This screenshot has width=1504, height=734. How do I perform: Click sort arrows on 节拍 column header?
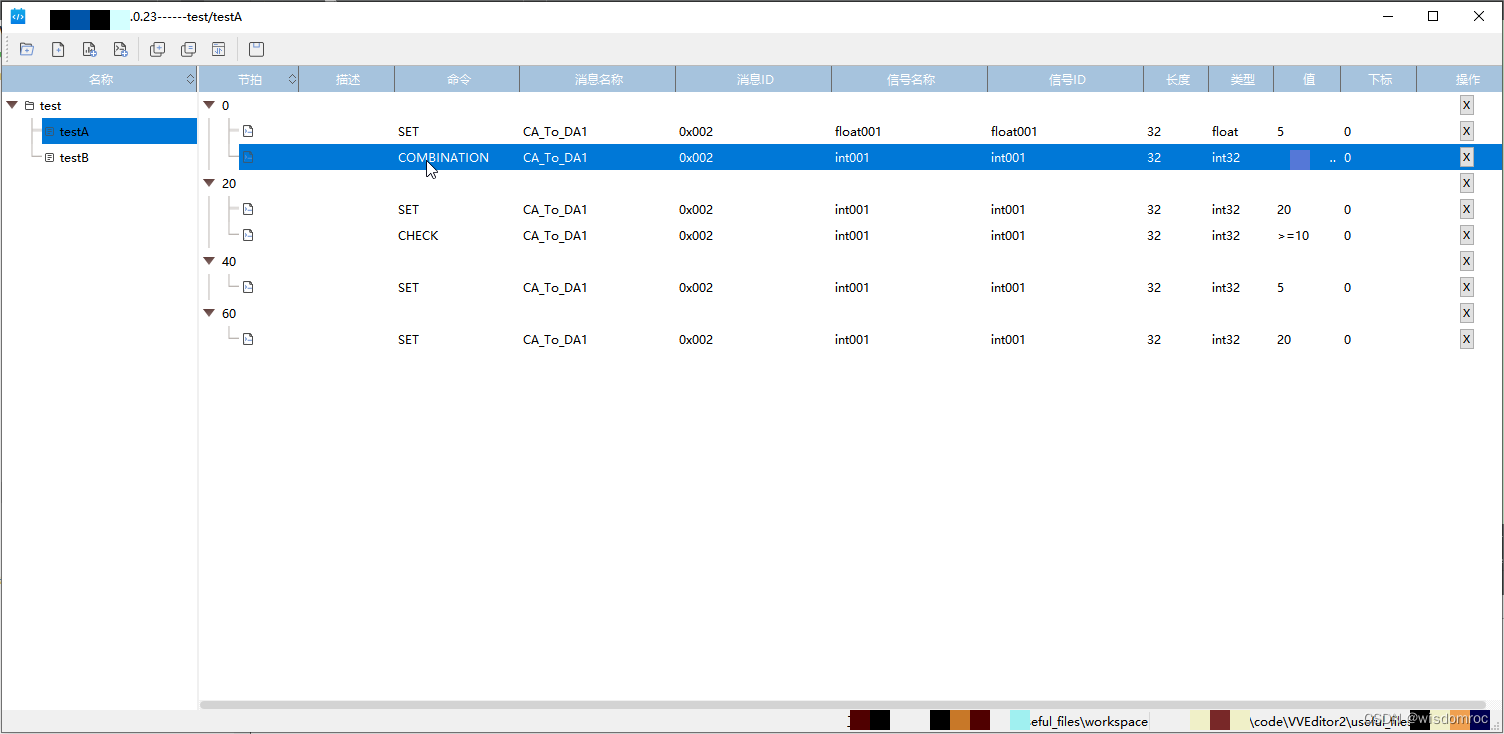(292, 79)
